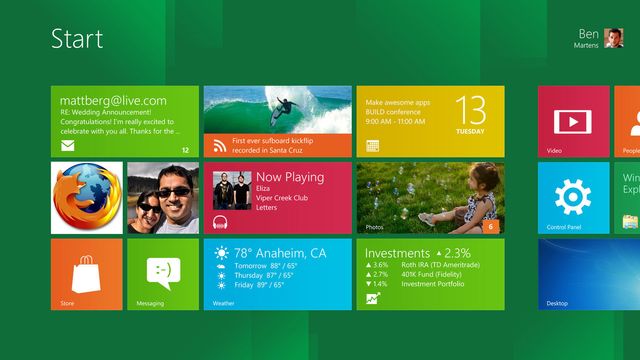Click the calendar grid icon
Viewport: 640px width, 360px height.
(x=372, y=146)
